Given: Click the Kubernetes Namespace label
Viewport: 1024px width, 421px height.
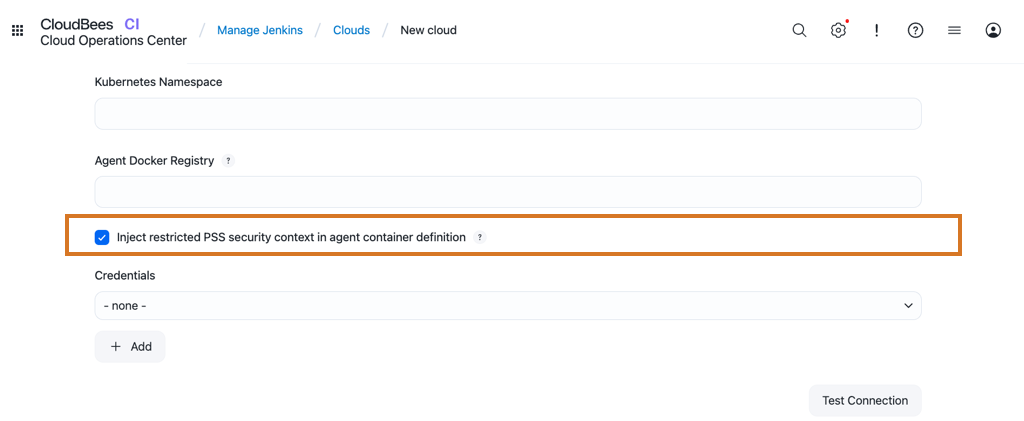Looking at the screenshot, I should 159,82.
